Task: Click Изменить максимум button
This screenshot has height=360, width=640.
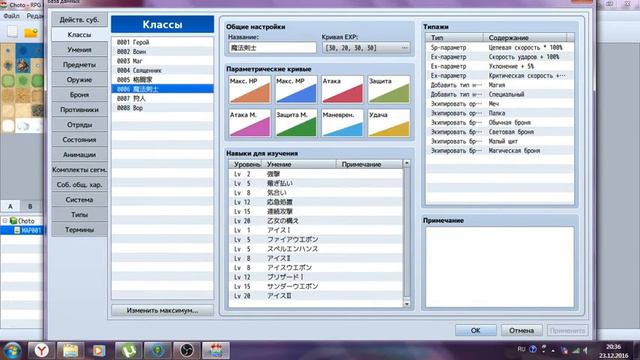Action: pos(162,311)
